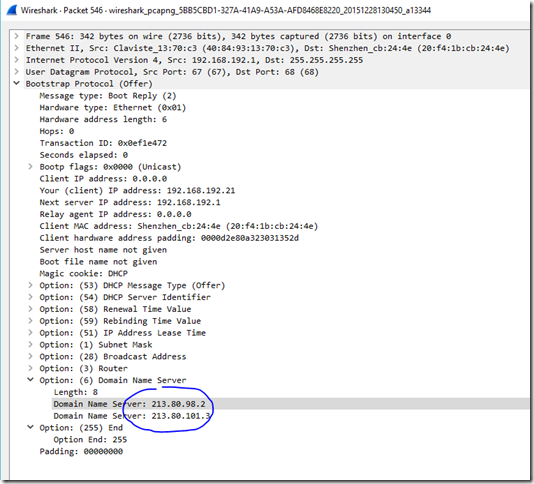Image resolution: width=534 pixels, height=484 pixels.
Task: Select Option (1) Subnet Mask row
Action: point(96,345)
